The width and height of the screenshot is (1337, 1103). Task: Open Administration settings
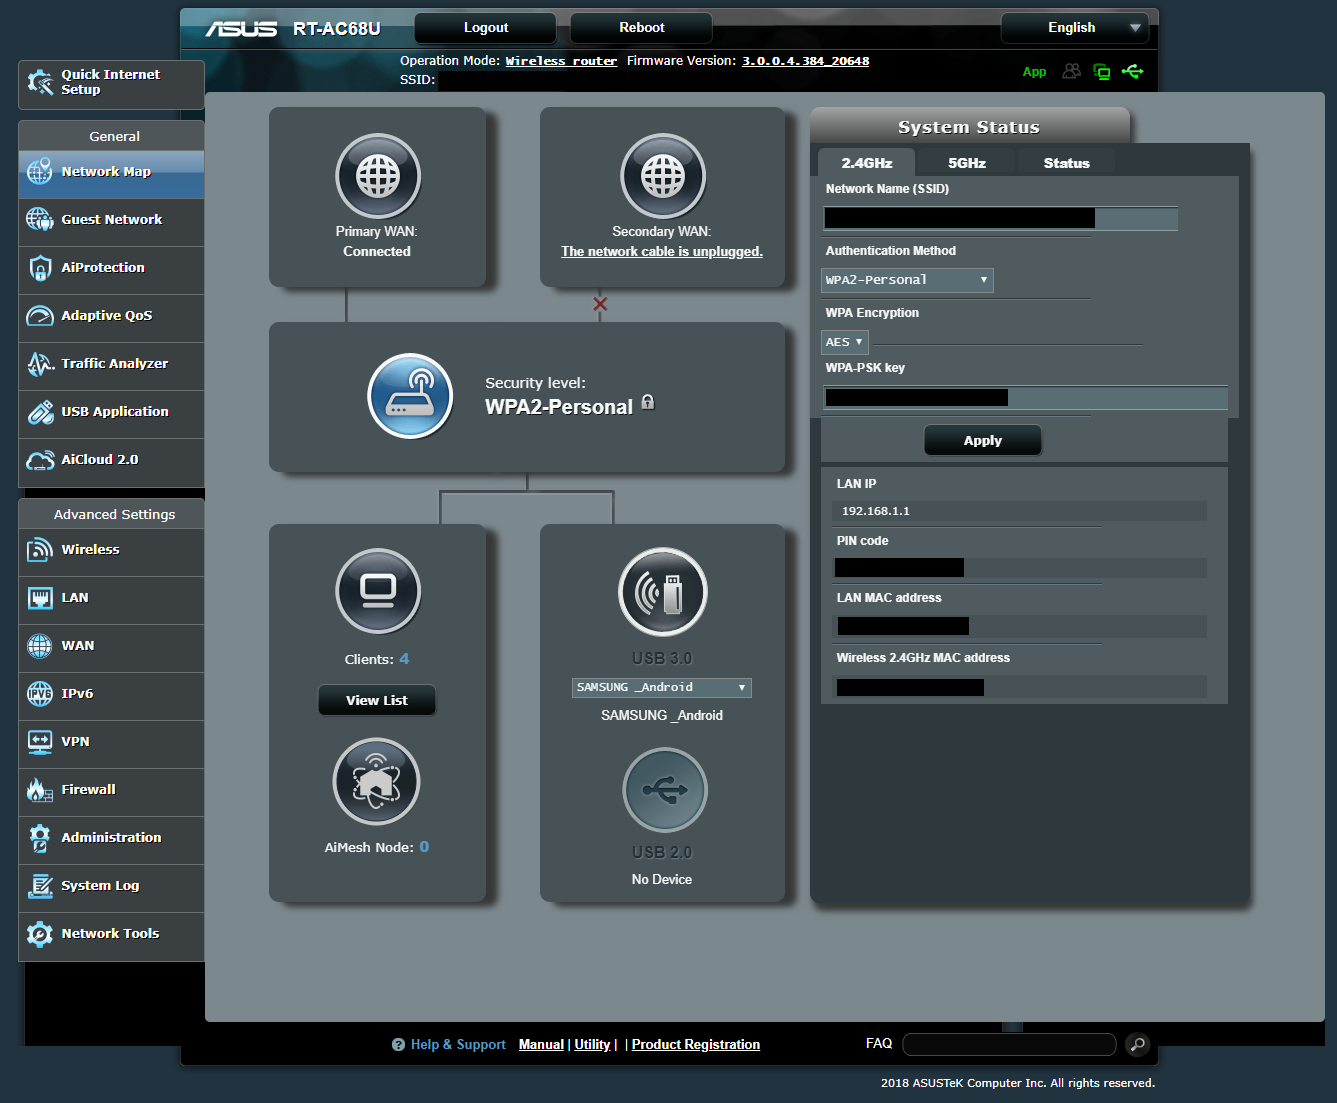(111, 838)
